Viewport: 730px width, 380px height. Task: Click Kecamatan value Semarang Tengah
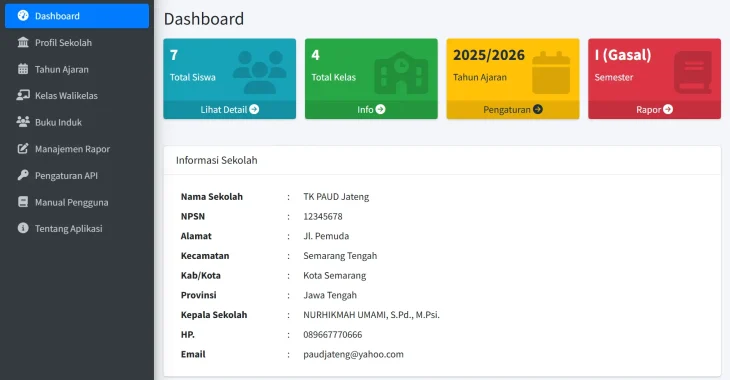[340, 256]
